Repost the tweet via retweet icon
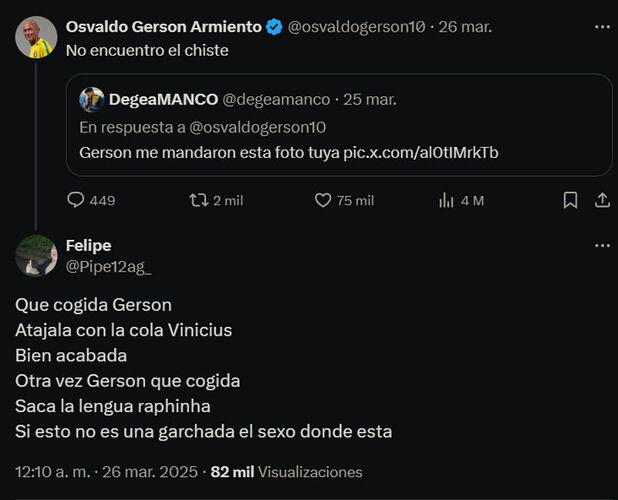Screen dimensions: 618x500 (199, 200)
